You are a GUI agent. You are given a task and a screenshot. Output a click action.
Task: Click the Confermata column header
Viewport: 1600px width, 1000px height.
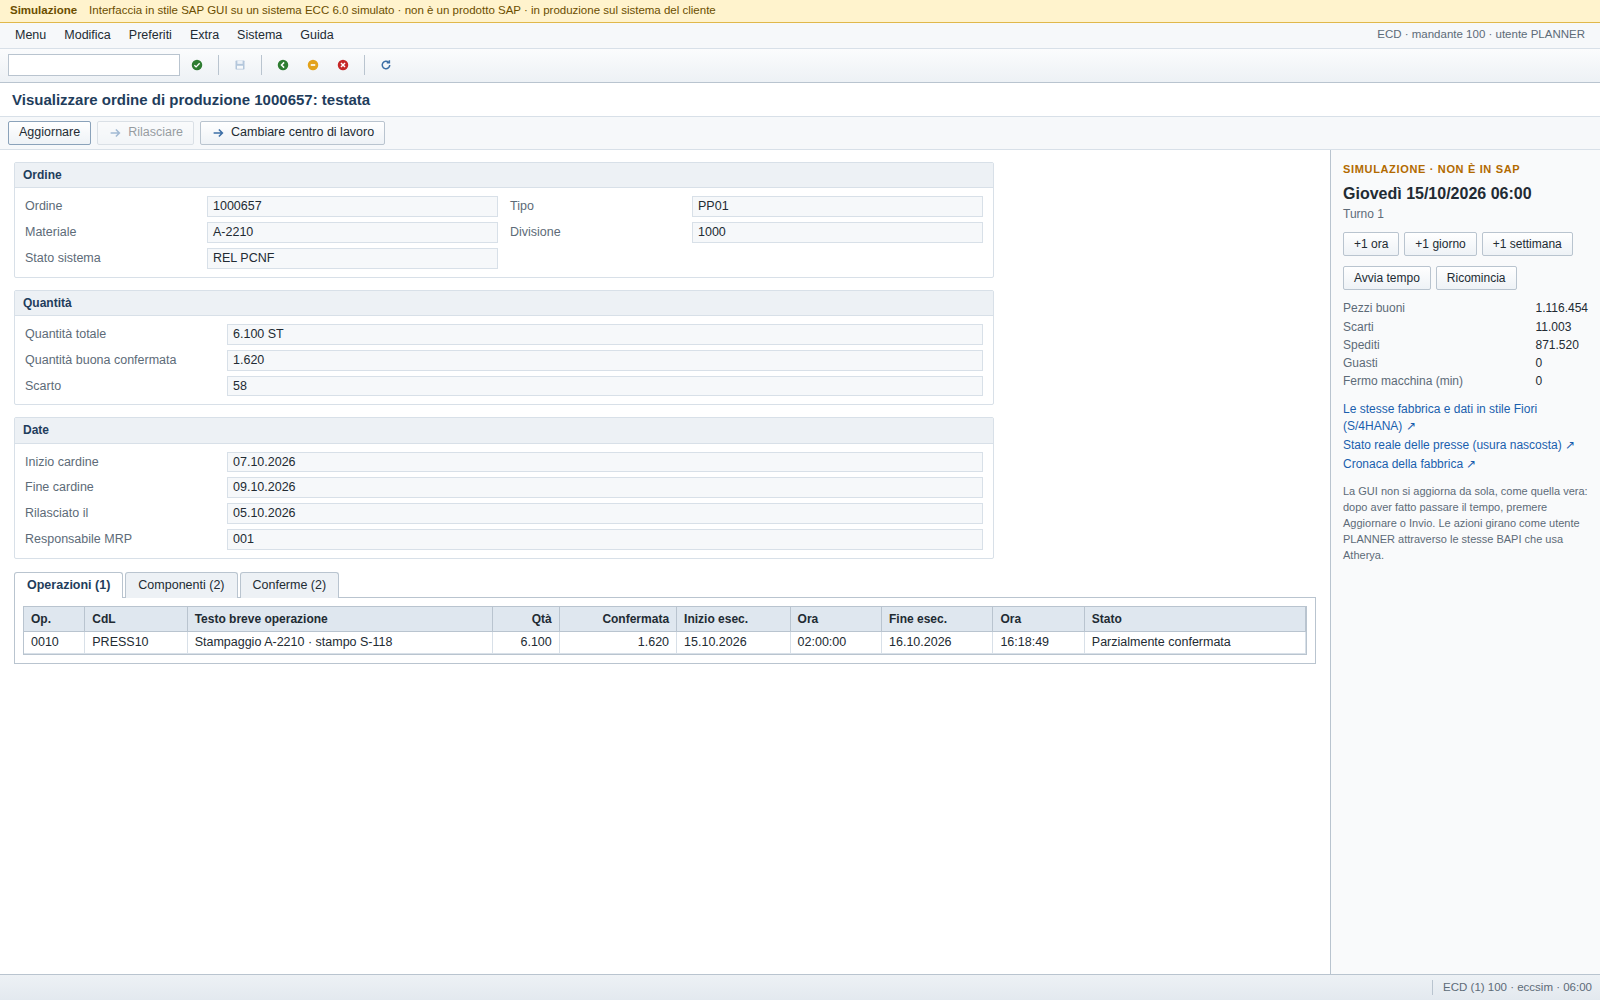618,619
